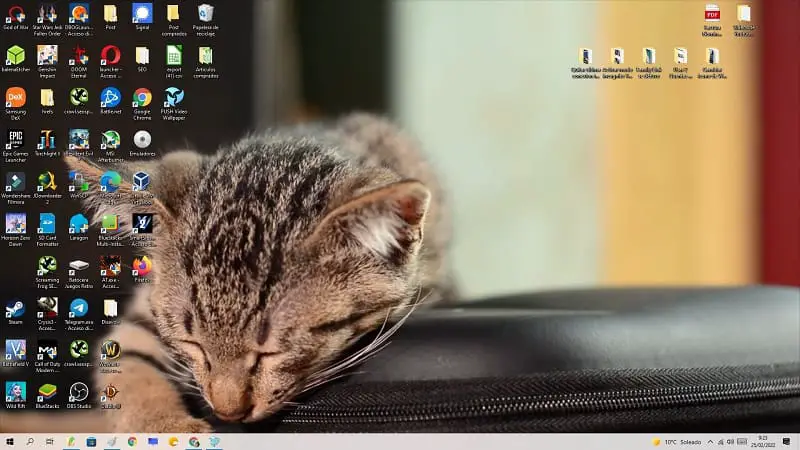This screenshot has height=450, width=800.
Task: Open BlueStacks Multi-Instance shortcut
Action: pos(111,231)
